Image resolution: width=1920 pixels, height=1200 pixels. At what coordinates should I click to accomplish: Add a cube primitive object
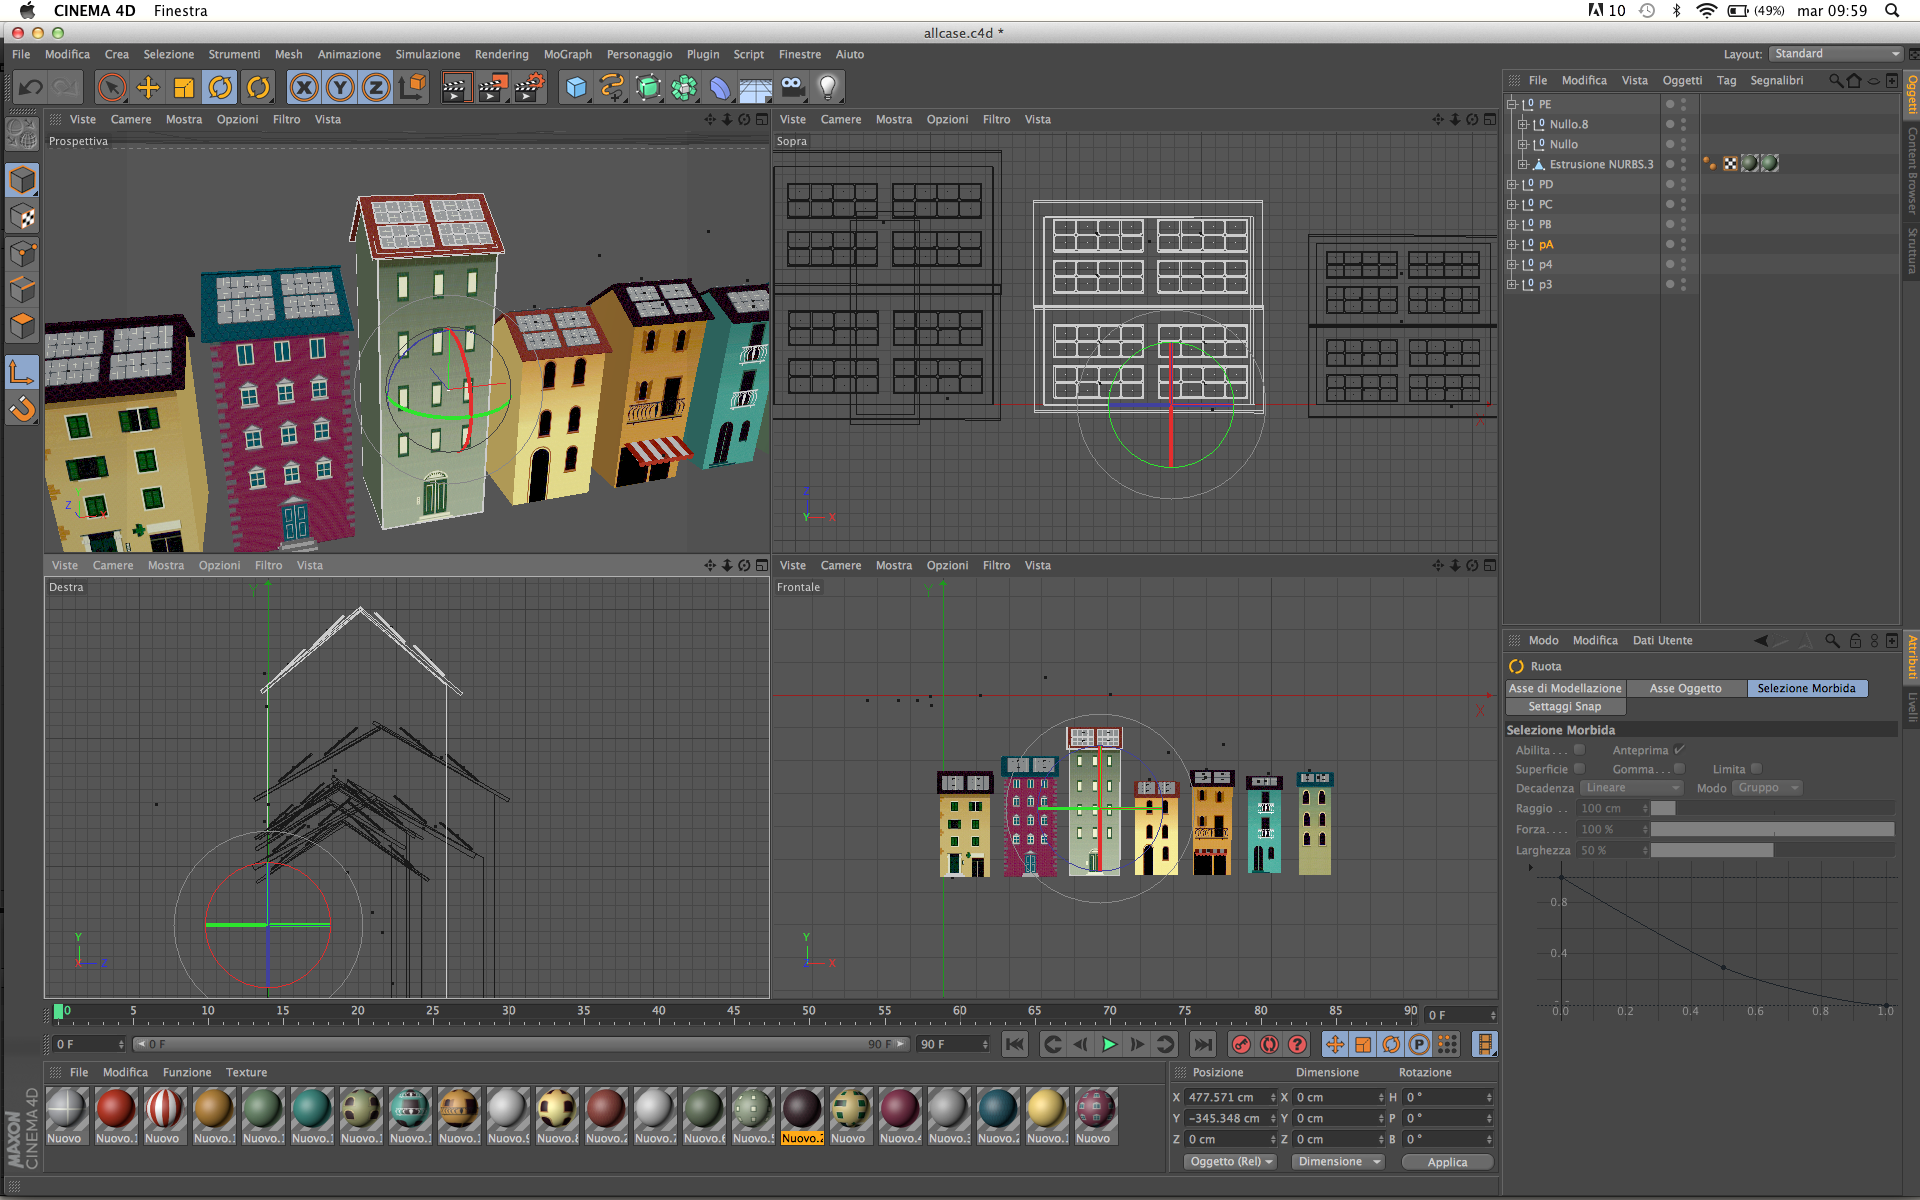point(576,88)
